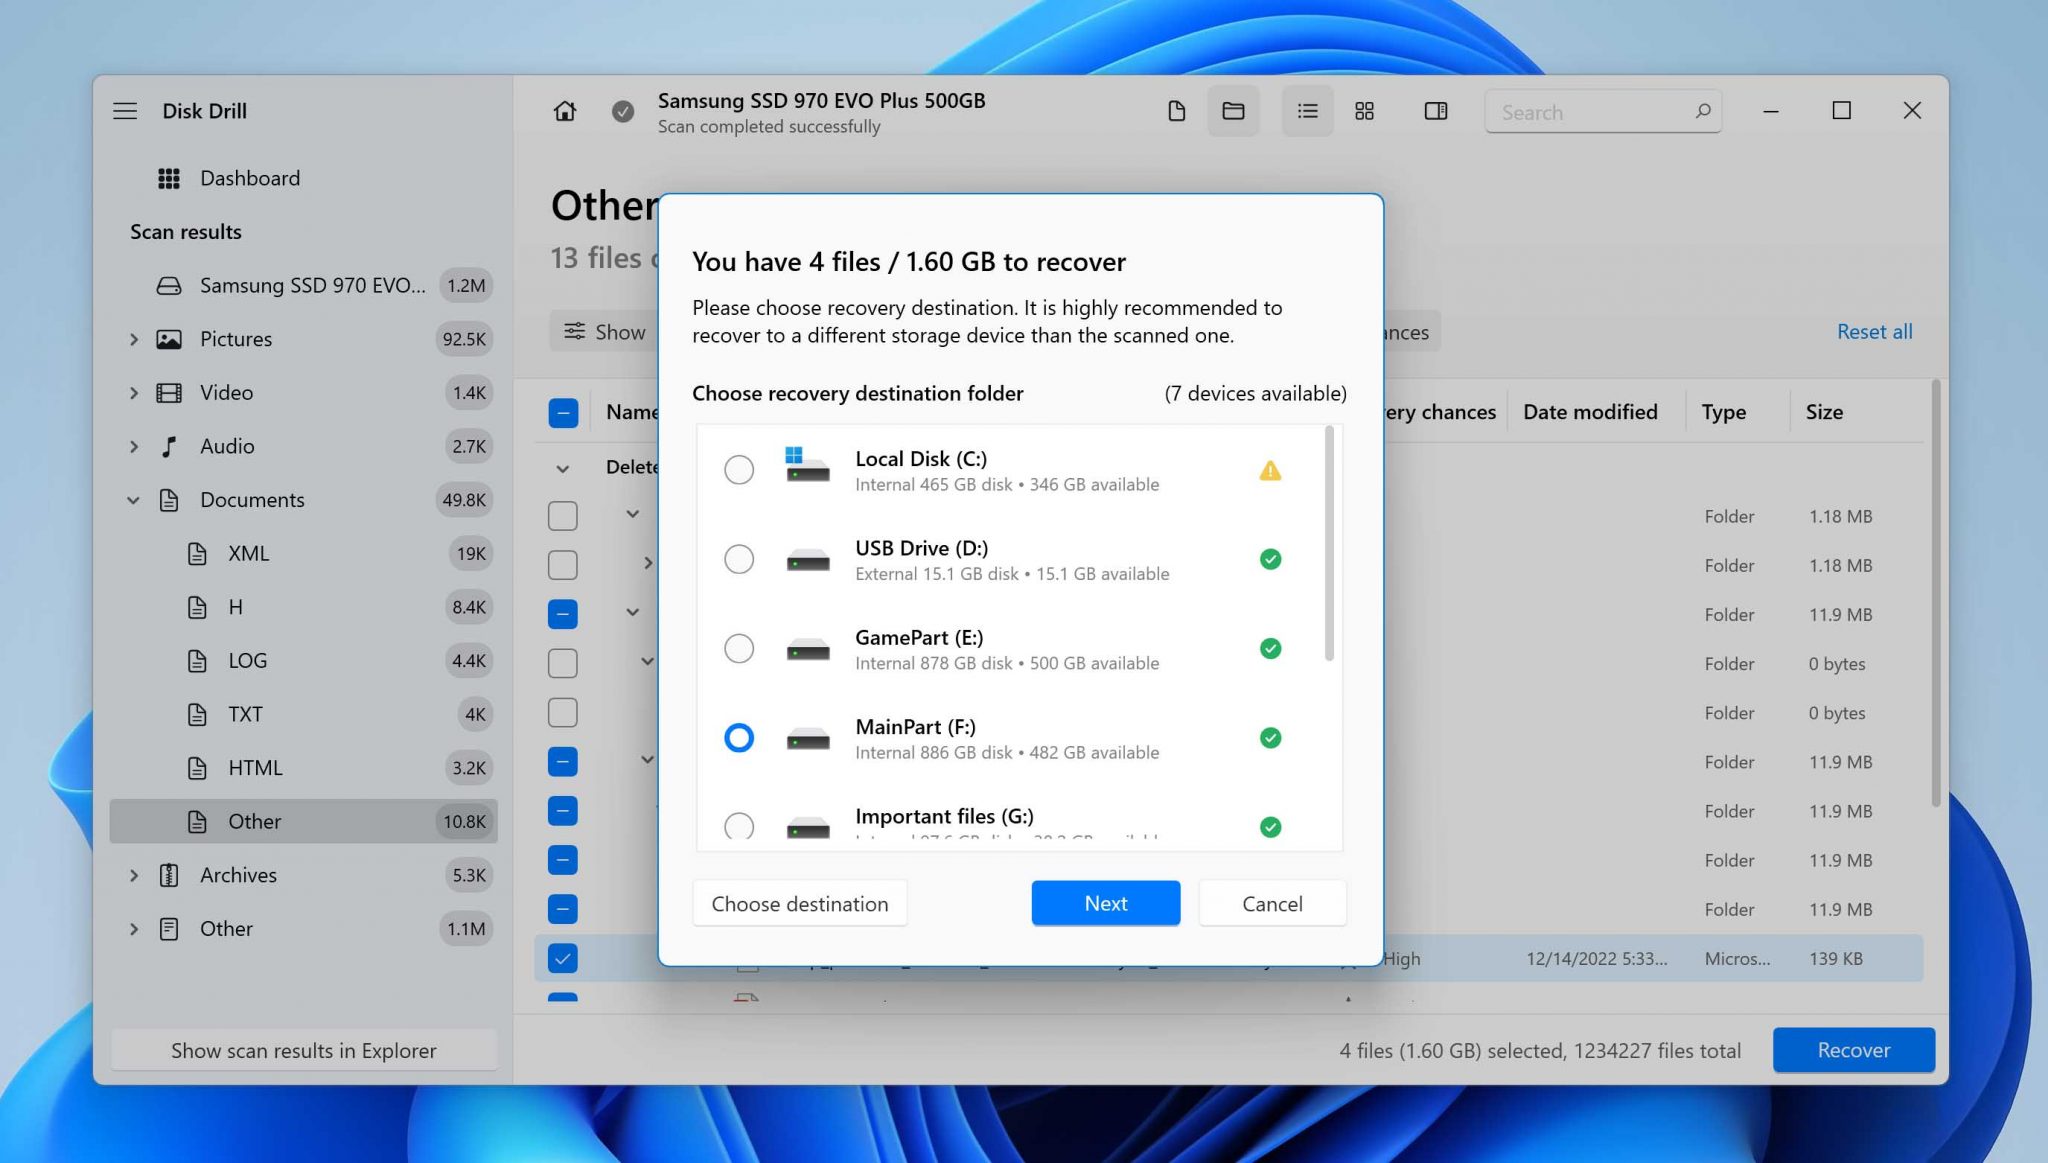Screen dimensions: 2048x1163
Task: Select the GamePart (E:) destination
Action: pos(739,648)
